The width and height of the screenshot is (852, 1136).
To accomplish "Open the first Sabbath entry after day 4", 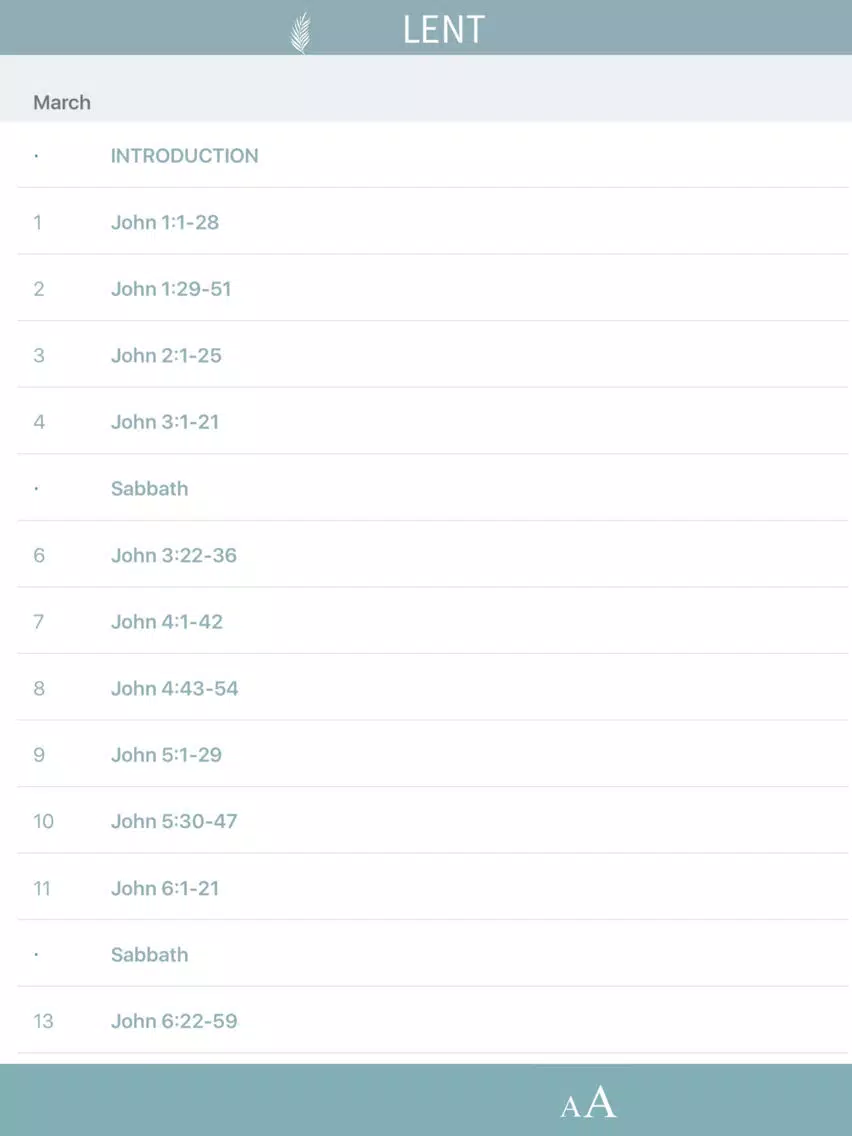I will coord(433,488).
